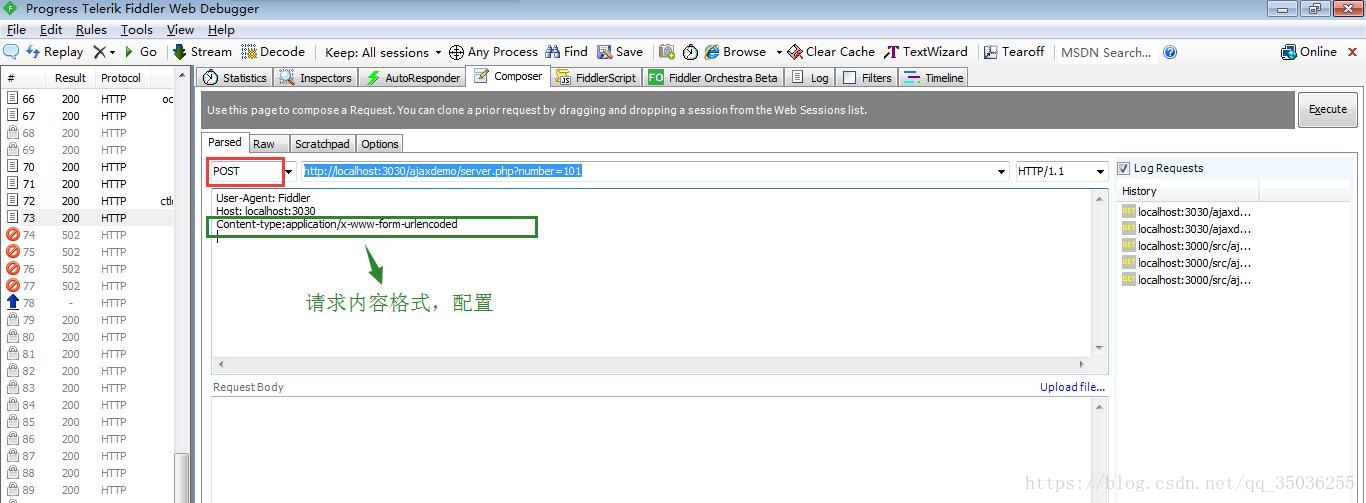Switch to the Inspectors tab
This screenshot has width=1366, height=503.
316,77
